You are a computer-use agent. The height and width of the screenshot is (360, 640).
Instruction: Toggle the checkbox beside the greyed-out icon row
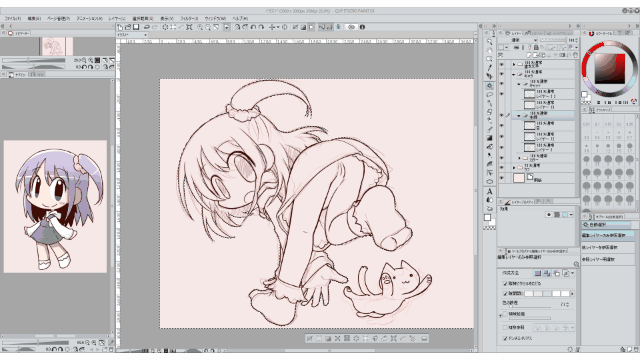505,327
